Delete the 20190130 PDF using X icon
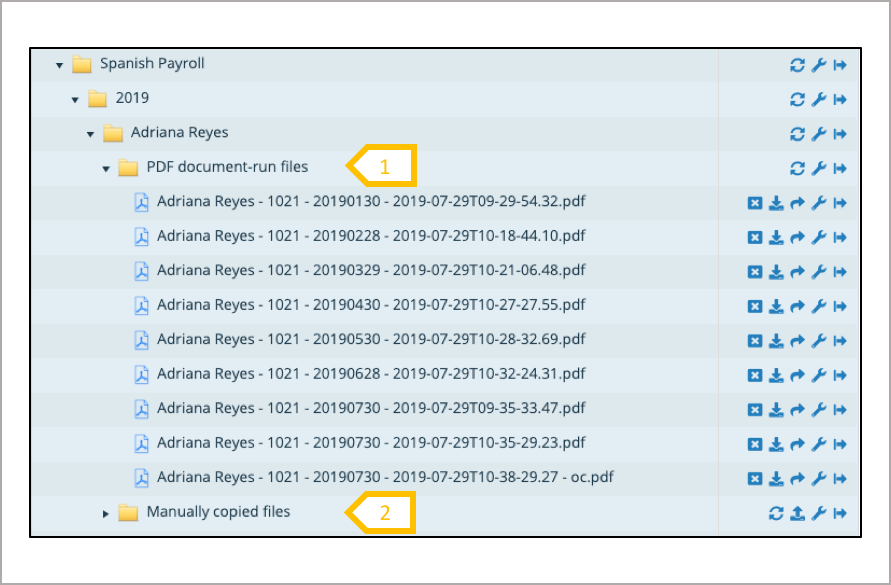This screenshot has width=891, height=585. (x=755, y=203)
